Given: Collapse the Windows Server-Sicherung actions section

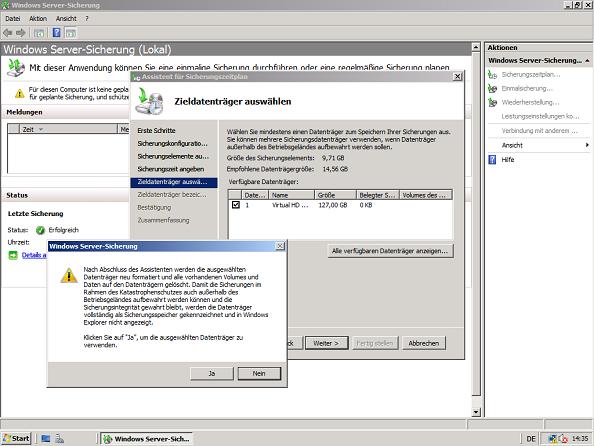Looking at the screenshot, I should 587,61.
